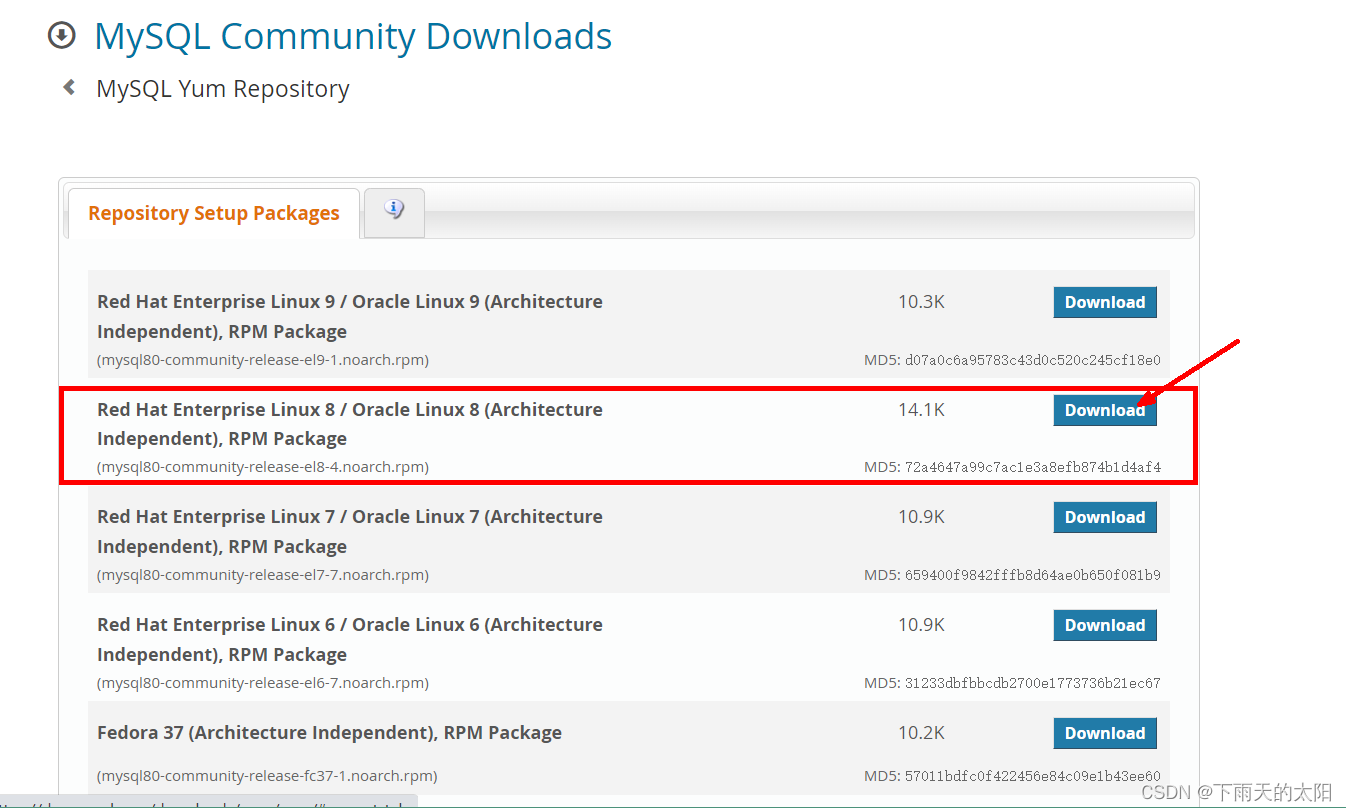Open the MySQL Community Downloads heading link
This screenshot has width=1346, height=811.
tap(353, 36)
